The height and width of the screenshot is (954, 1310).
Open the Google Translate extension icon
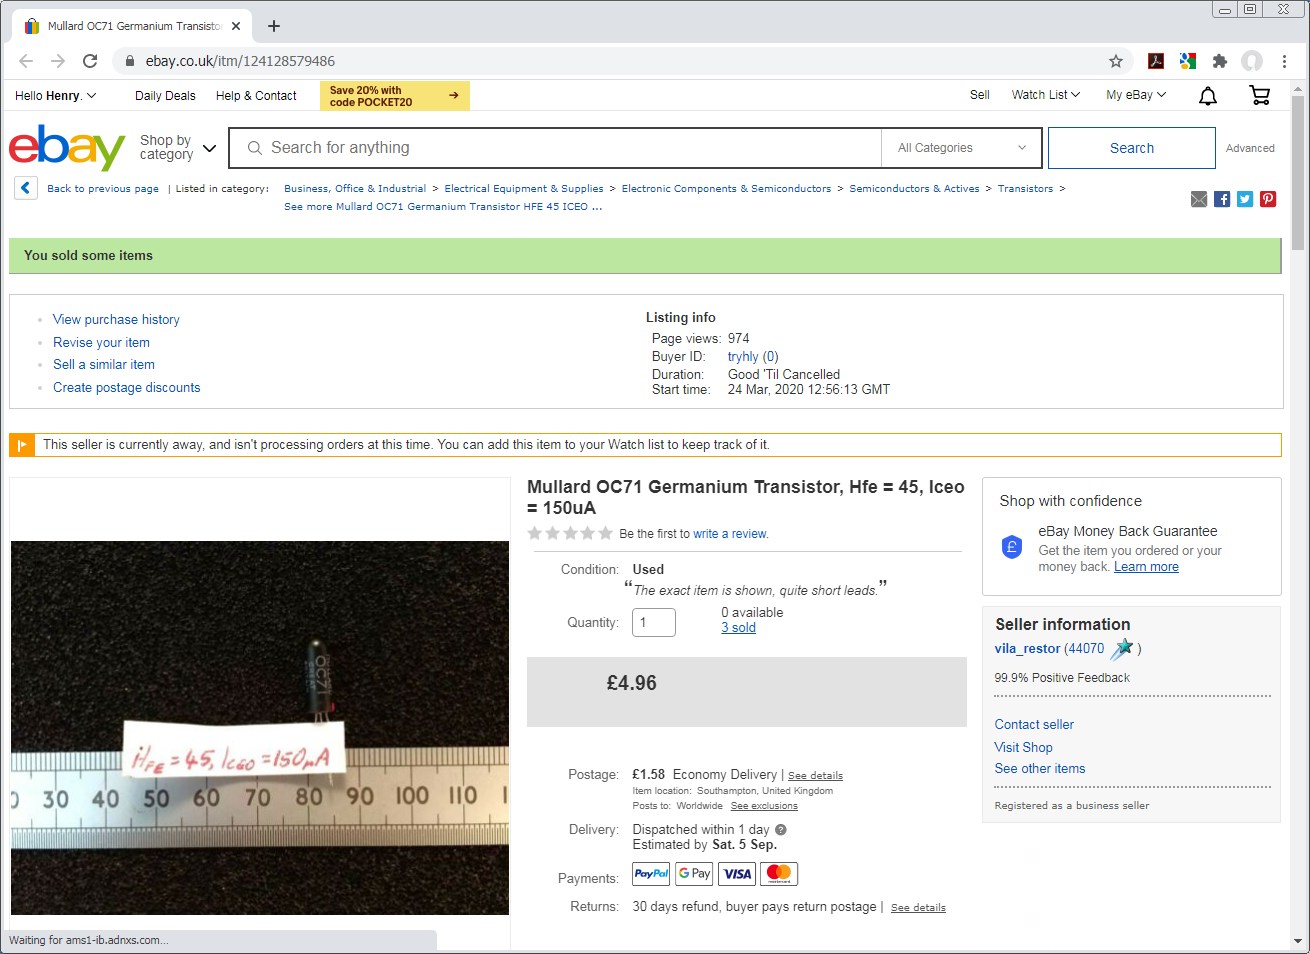tap(1188, 61)
